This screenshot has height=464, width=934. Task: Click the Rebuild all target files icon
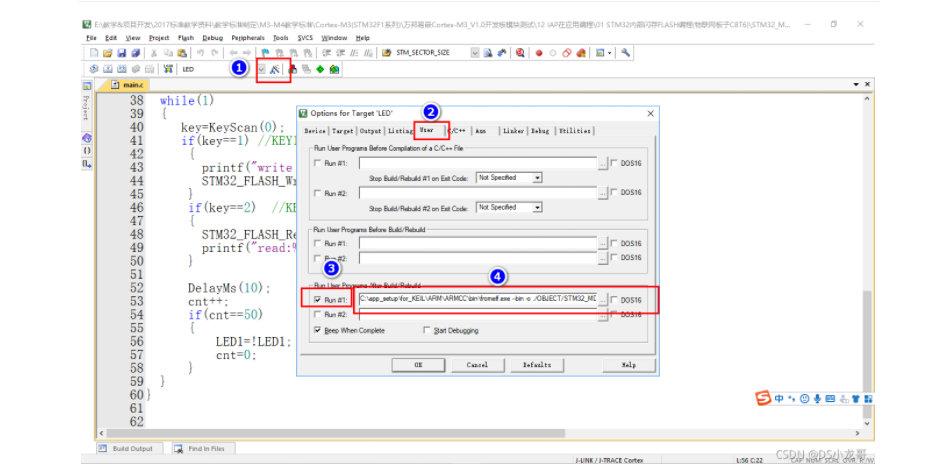[122, 69]
